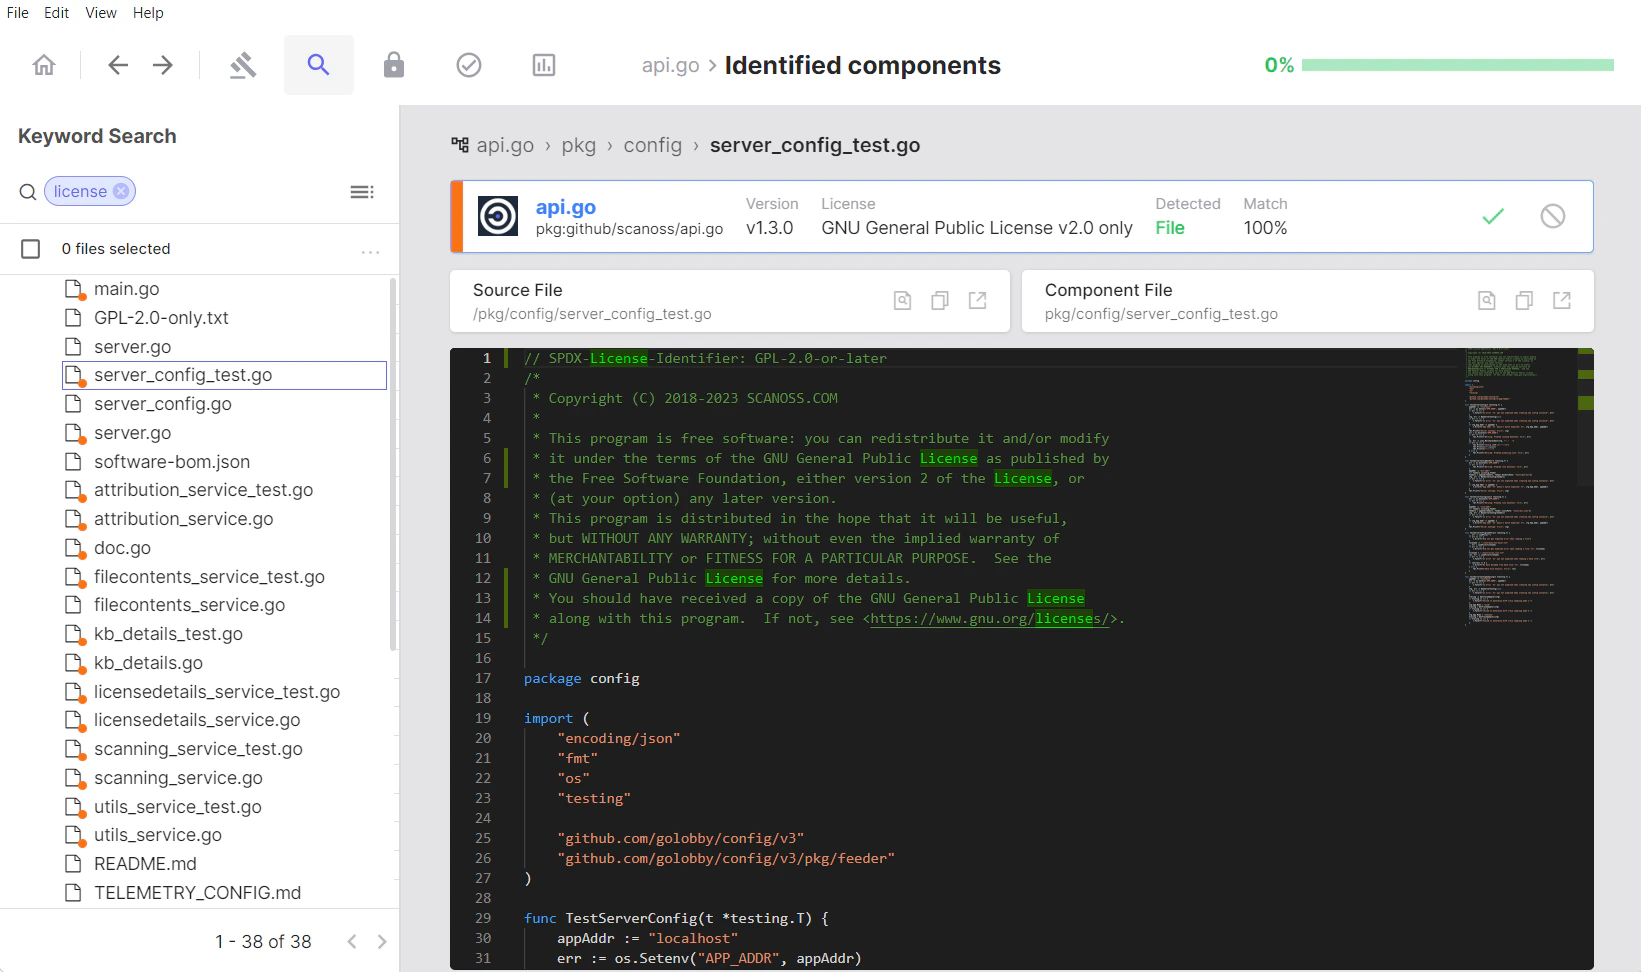This screenshot has width=1641, height=972.
Task: Copy the Component File path
Action: 1524,300
